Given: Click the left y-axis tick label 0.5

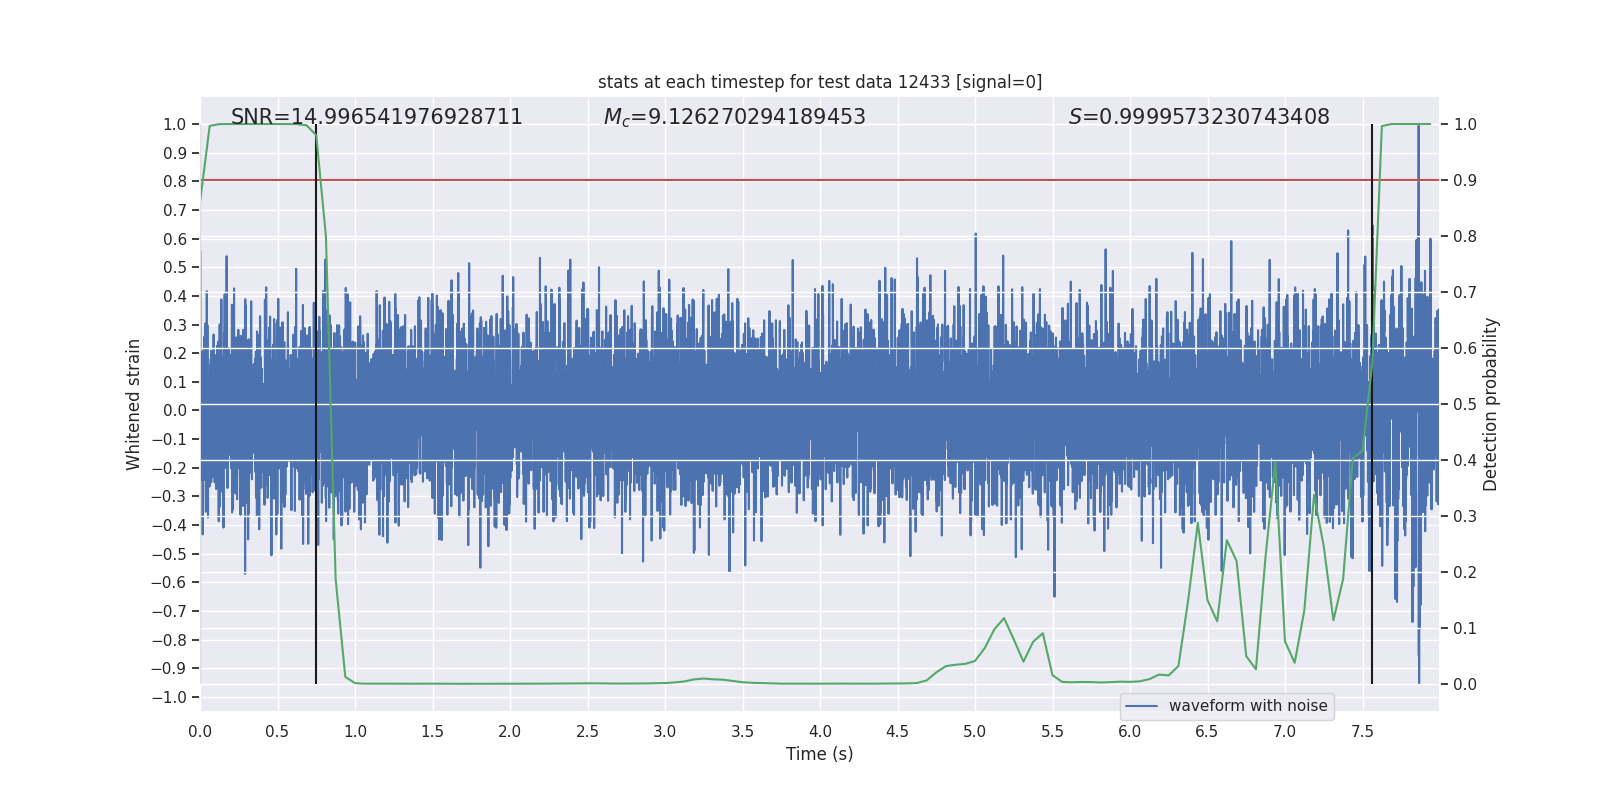Looking at the screenshot, I should coord(175,267).
